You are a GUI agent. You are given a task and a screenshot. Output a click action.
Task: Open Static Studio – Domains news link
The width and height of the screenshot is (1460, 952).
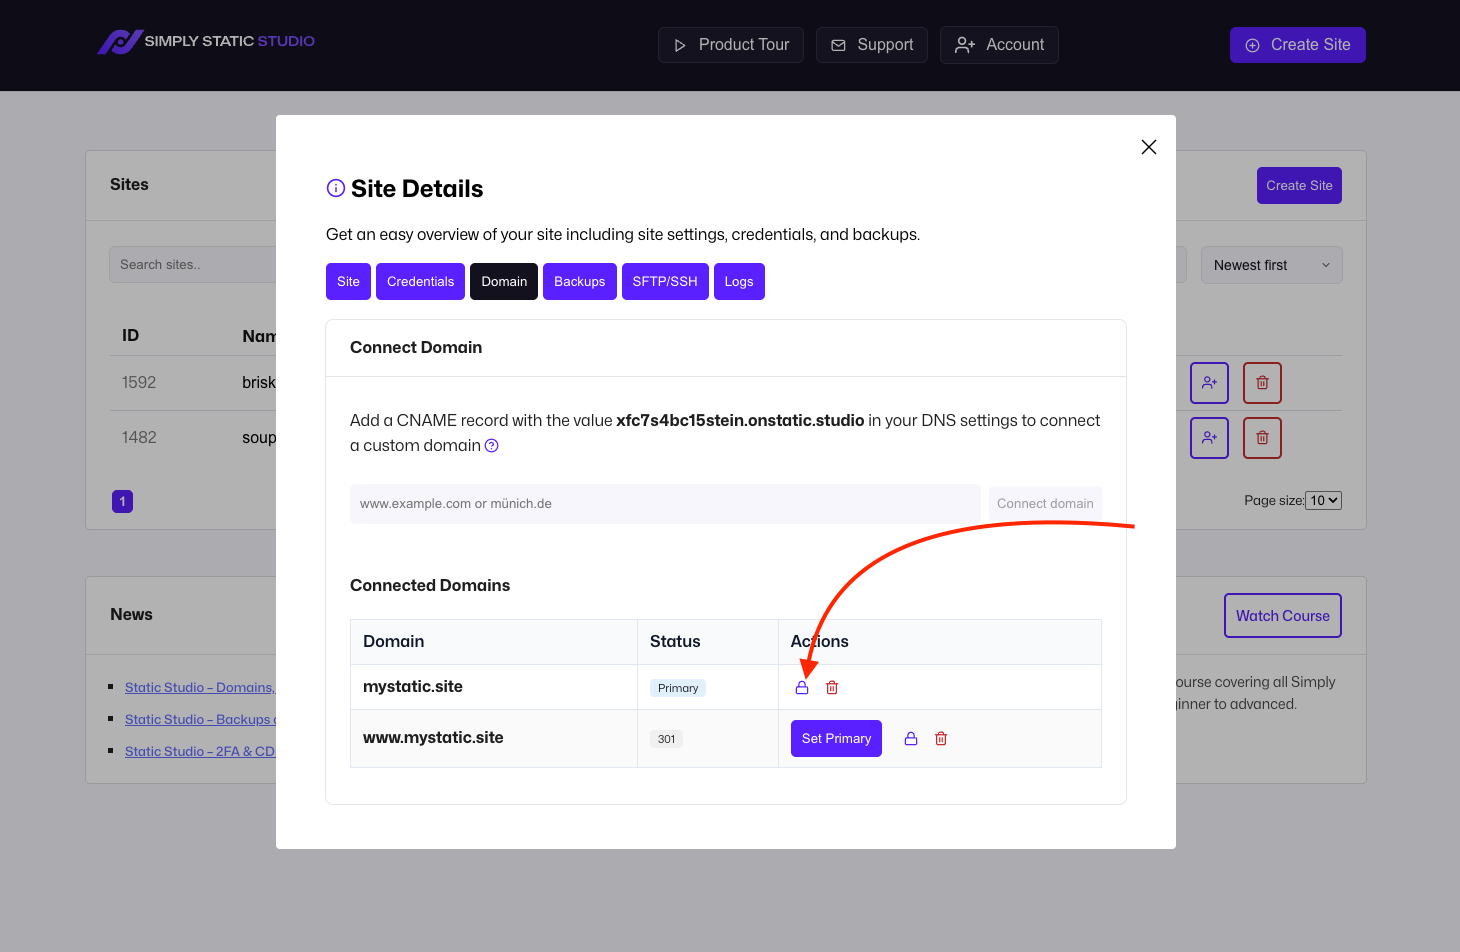(x=200, y=688)
